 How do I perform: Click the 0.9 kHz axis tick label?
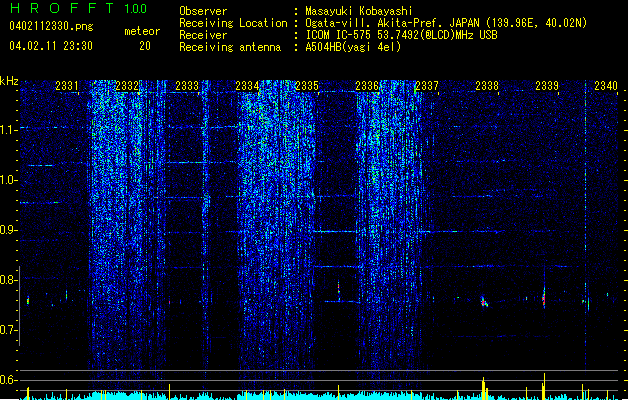[x=9, y=230]
